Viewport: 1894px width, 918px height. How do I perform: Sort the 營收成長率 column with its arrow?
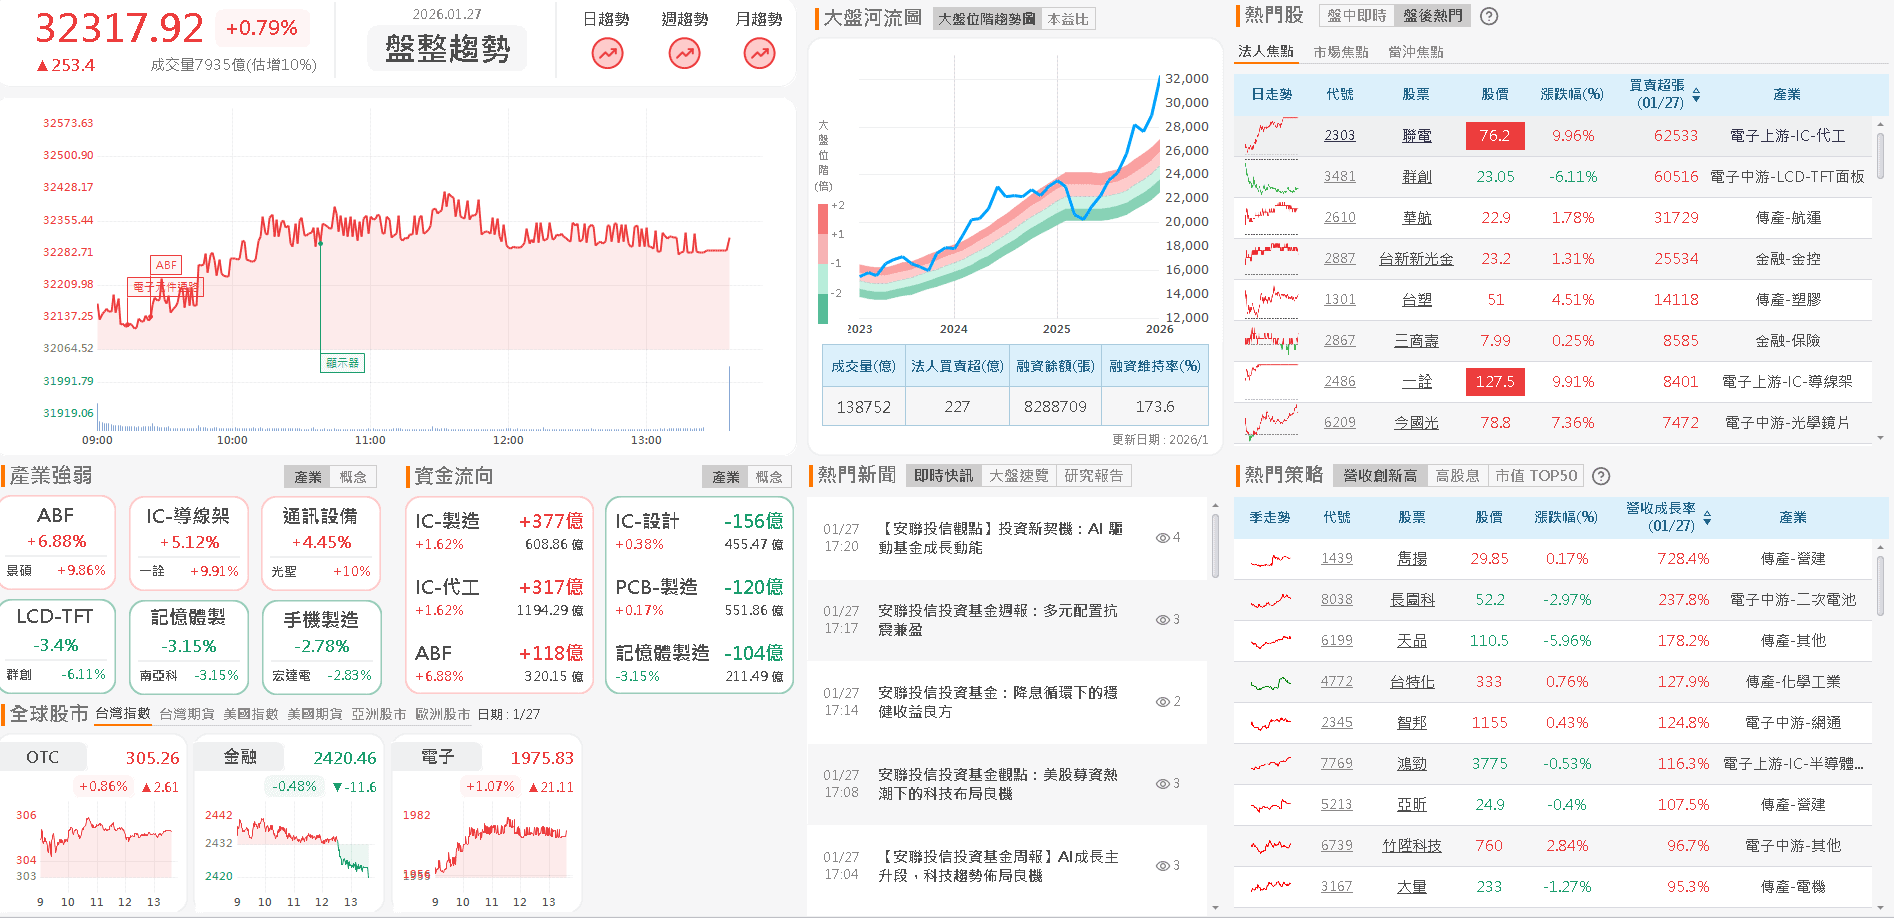(1708, 517)
